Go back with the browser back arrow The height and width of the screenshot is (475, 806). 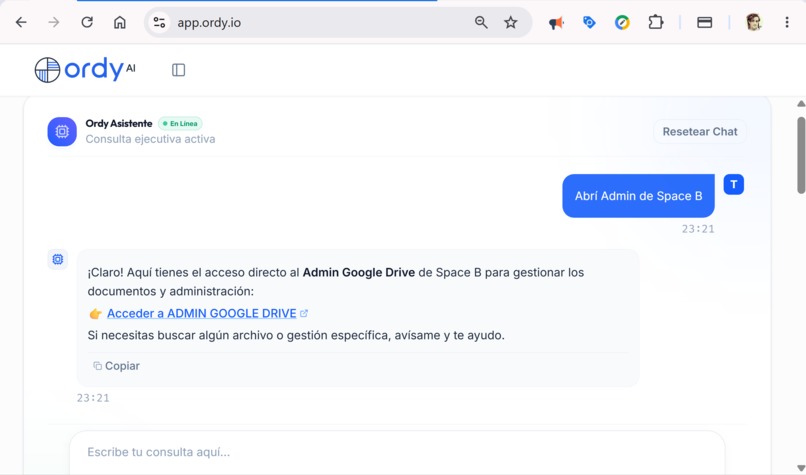coord(21,23)
